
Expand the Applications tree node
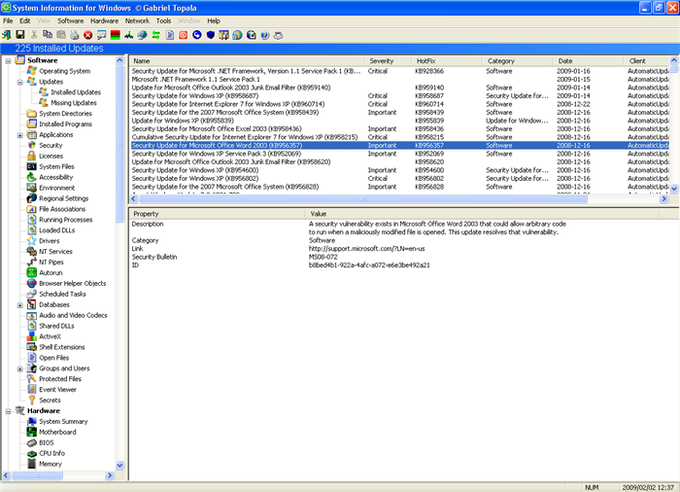[20, 135]
